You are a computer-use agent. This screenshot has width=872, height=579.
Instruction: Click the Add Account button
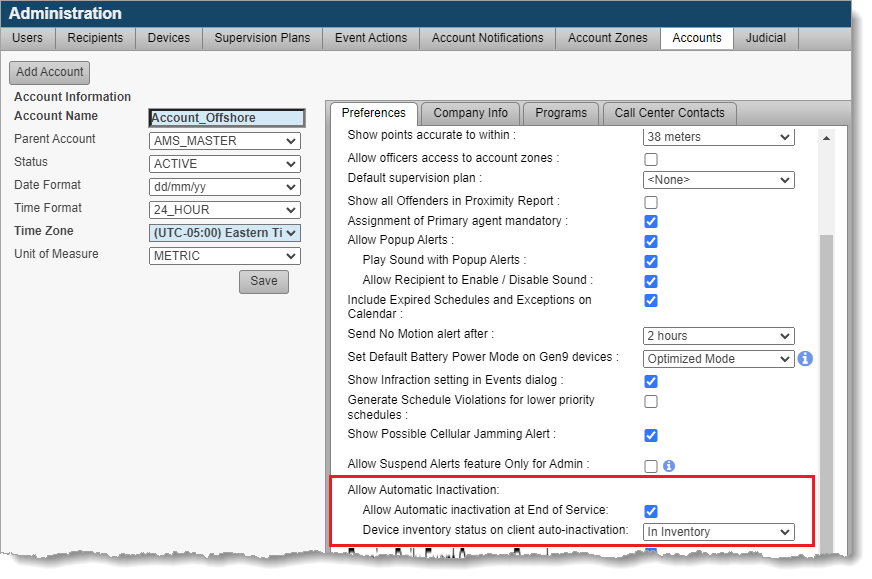coord(50,72)
